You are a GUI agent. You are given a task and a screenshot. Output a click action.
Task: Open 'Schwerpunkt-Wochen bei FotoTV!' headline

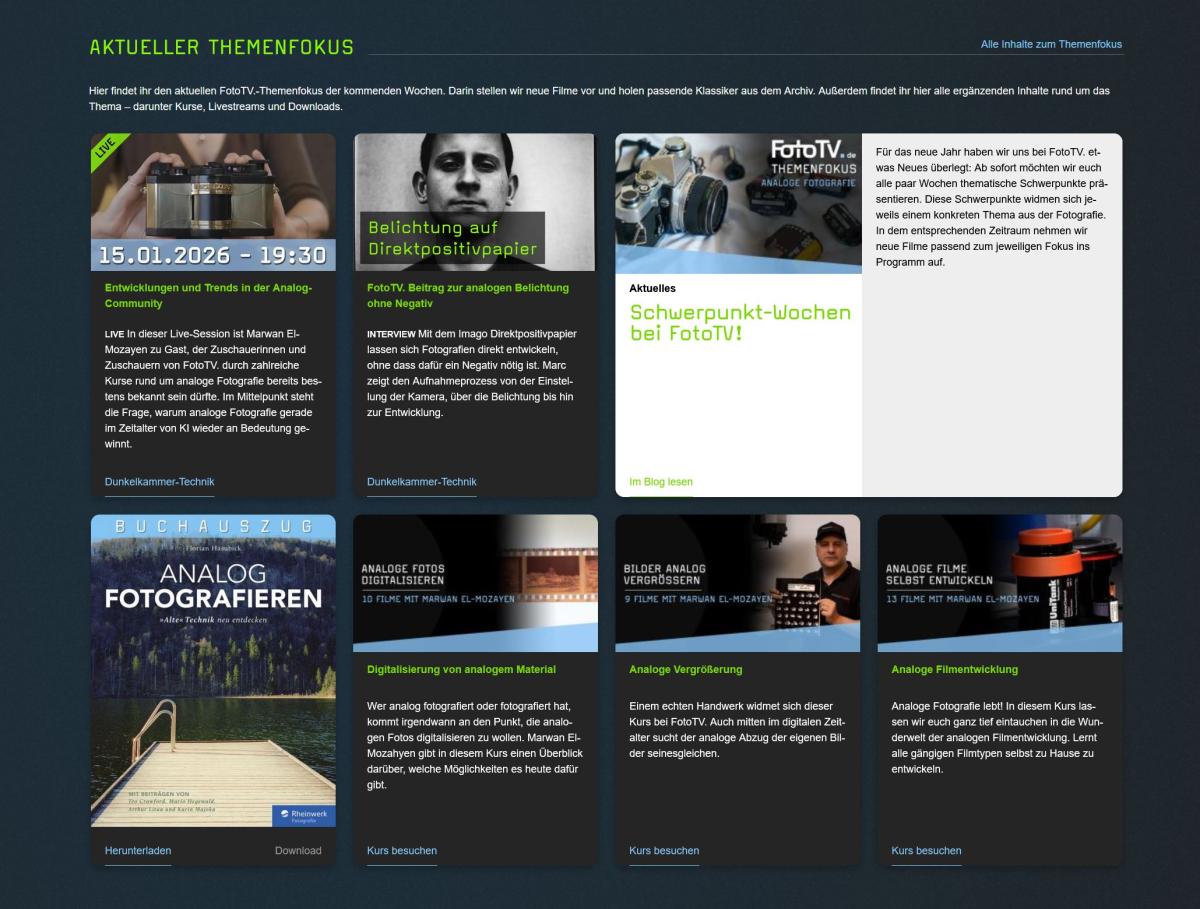pyautogui.click(x=740, y=322)
